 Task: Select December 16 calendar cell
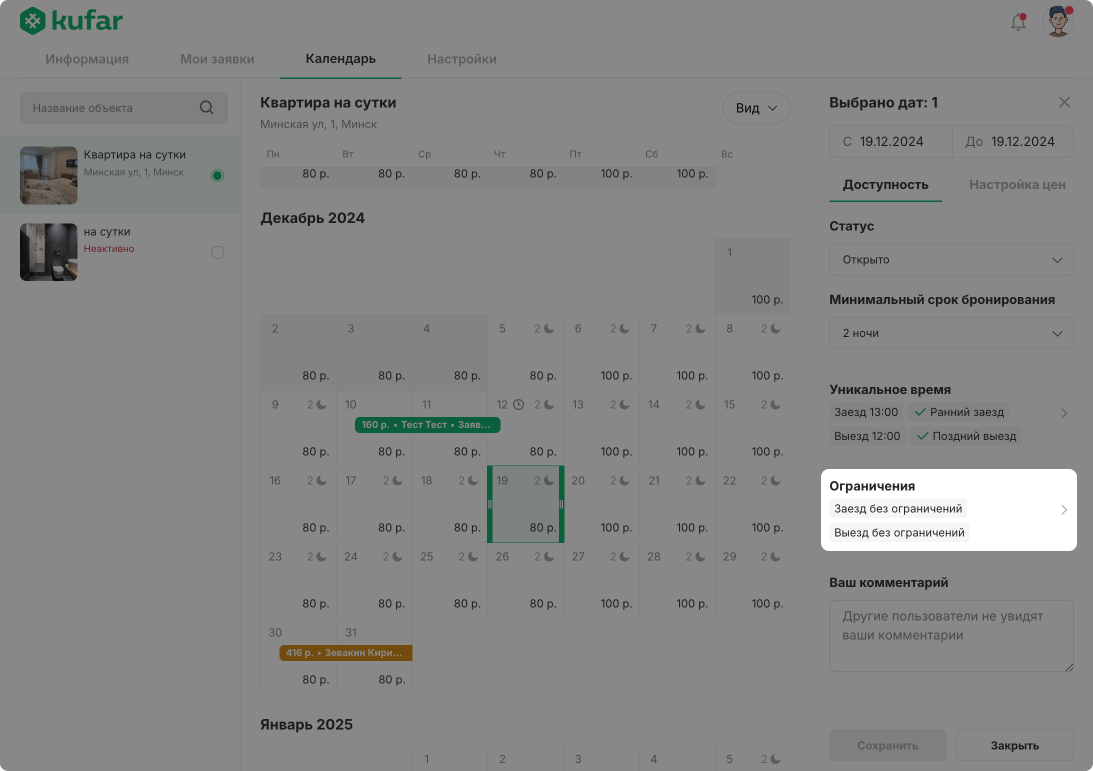[x=298, y=504]
